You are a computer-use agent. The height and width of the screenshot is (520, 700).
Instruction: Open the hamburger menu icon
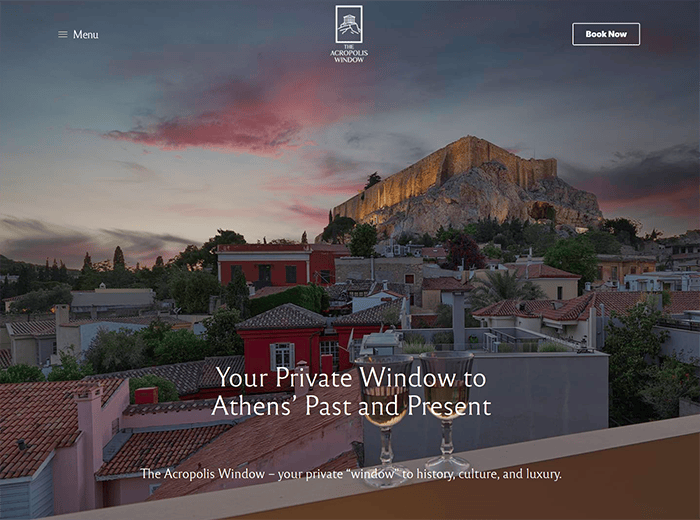[x=62, y=34]
